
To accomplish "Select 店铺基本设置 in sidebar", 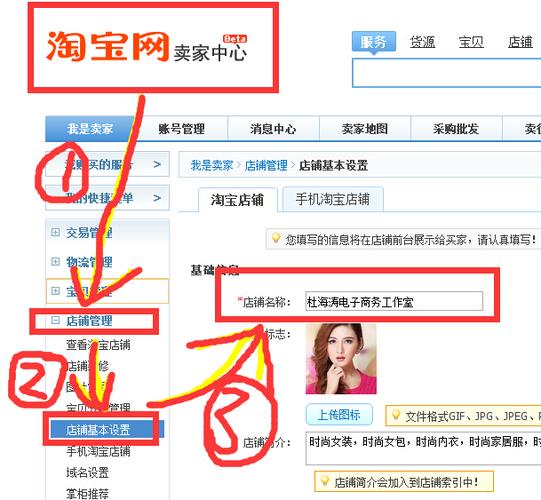I will [106, 430].
